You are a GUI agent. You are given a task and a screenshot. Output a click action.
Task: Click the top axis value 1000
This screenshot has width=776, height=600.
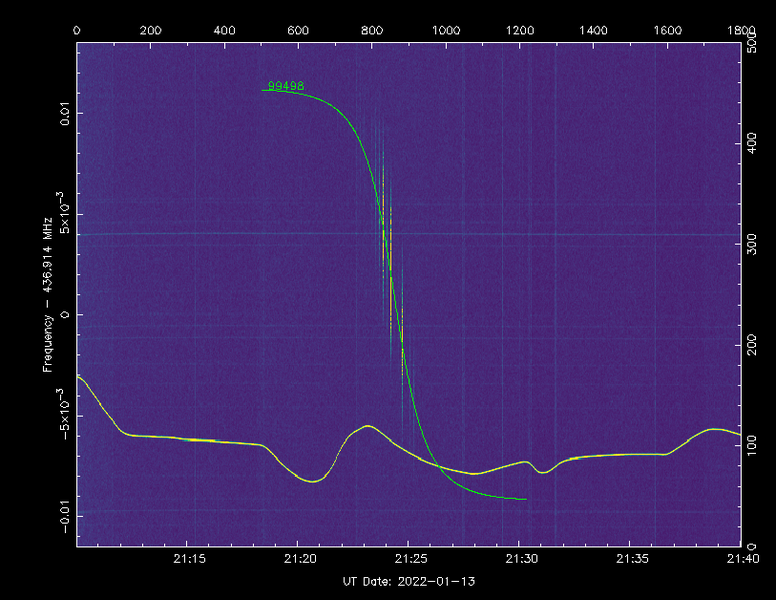[446, 31]
